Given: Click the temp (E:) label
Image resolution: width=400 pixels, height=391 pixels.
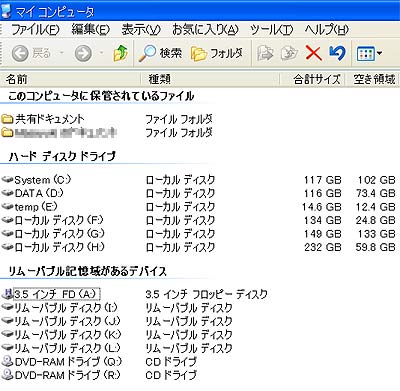Looking at the screenshot, I should [x=36, y=207].
